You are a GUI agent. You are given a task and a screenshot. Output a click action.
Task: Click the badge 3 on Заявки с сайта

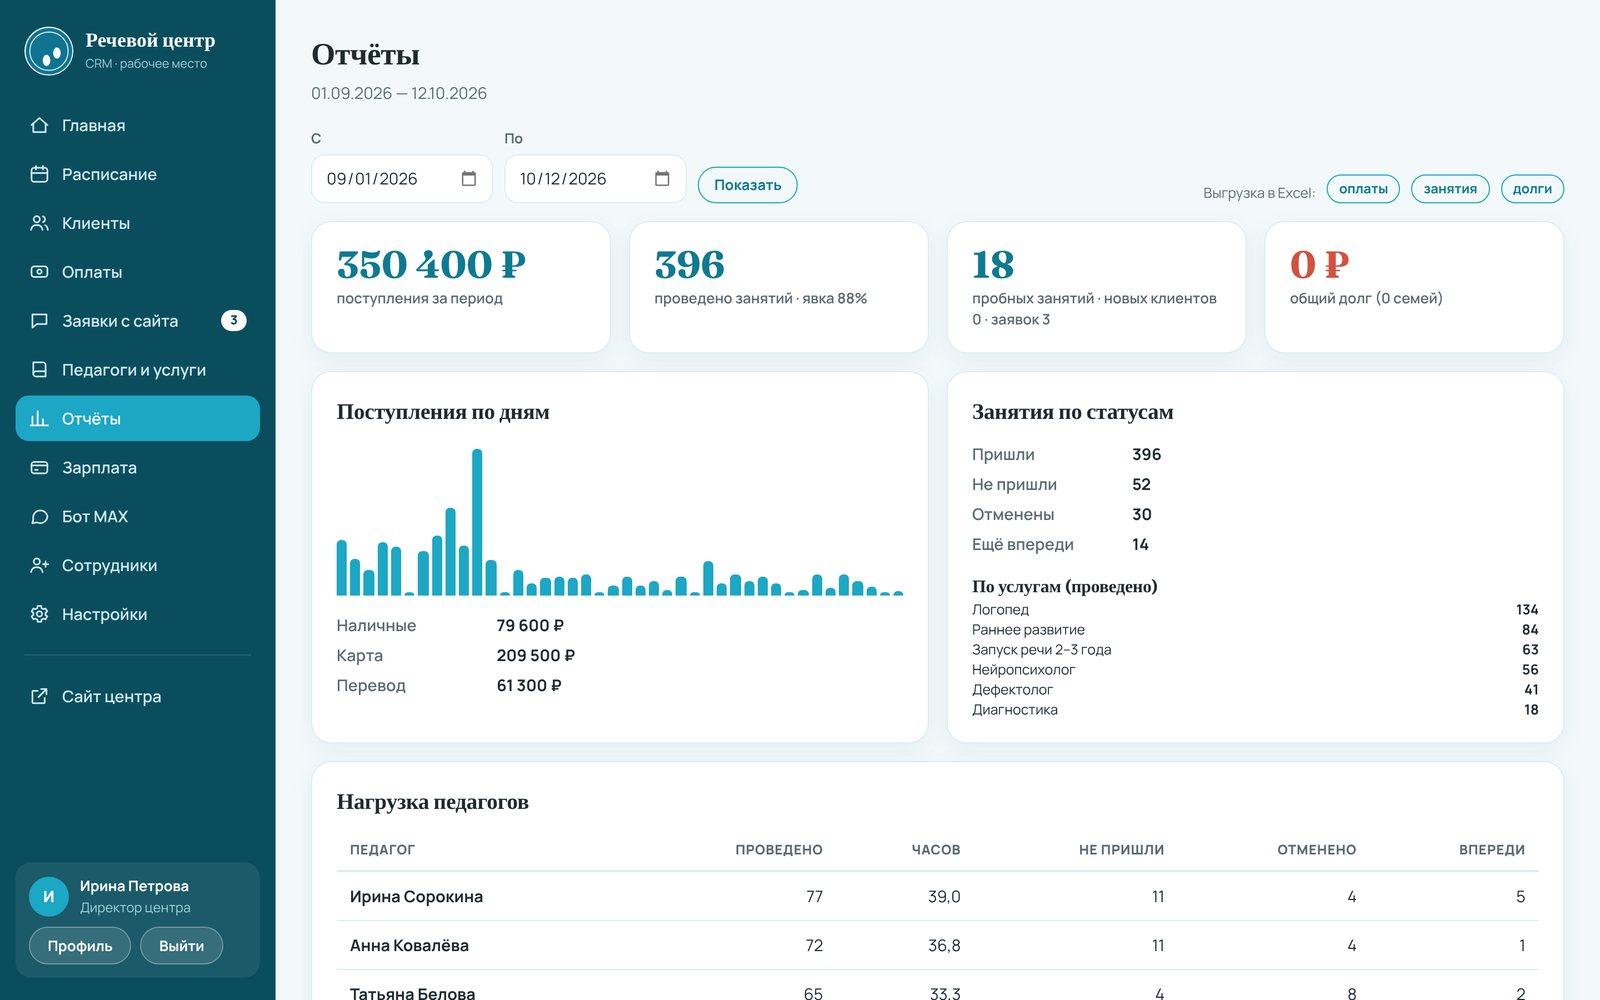tap(233, 321)
